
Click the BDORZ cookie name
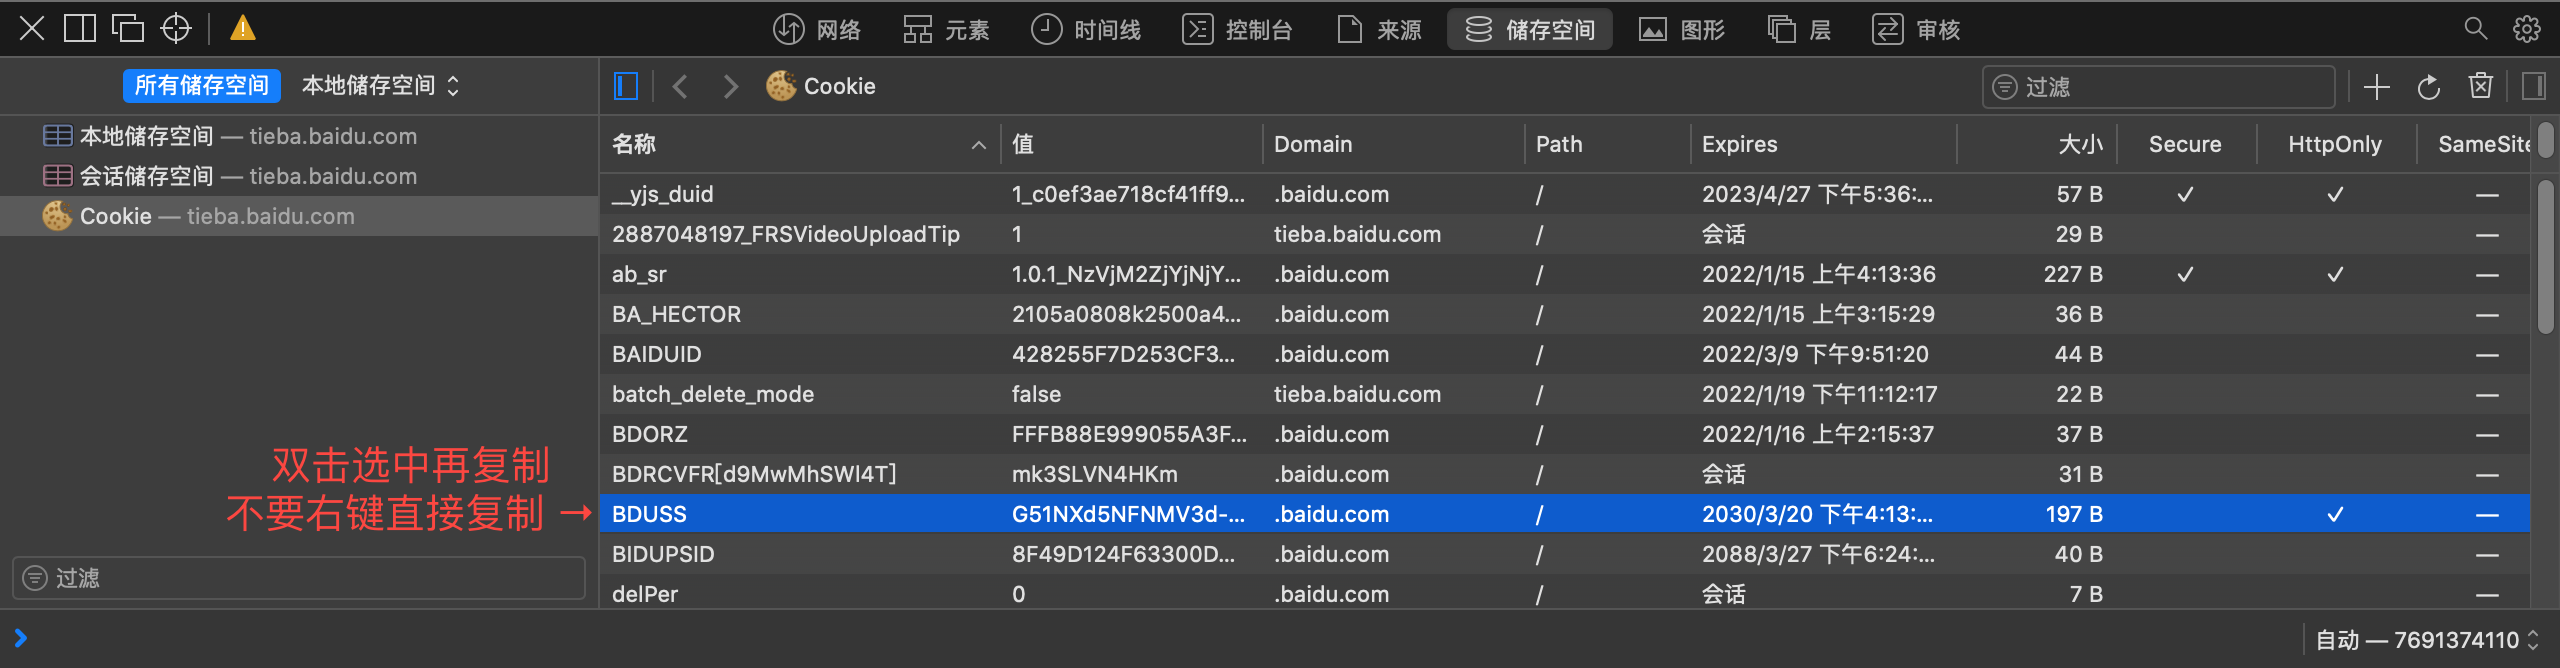650,434
